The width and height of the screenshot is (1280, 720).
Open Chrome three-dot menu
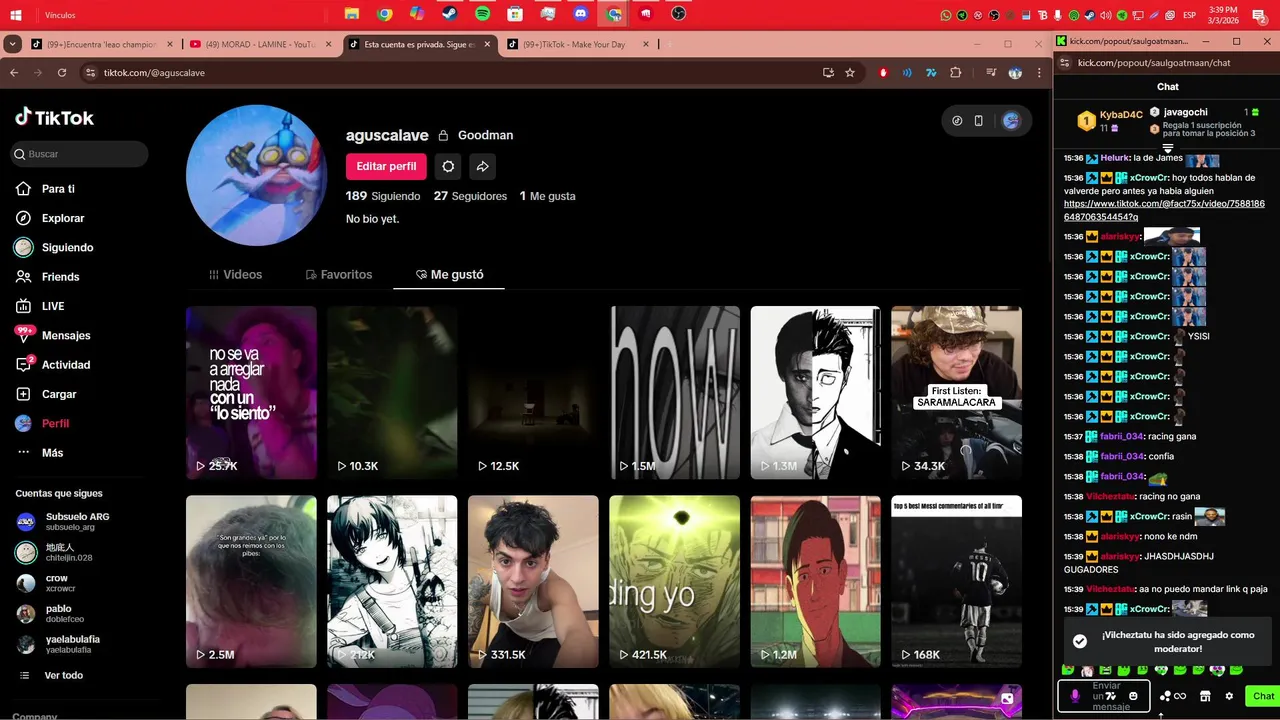click(x=1039, y=73)
